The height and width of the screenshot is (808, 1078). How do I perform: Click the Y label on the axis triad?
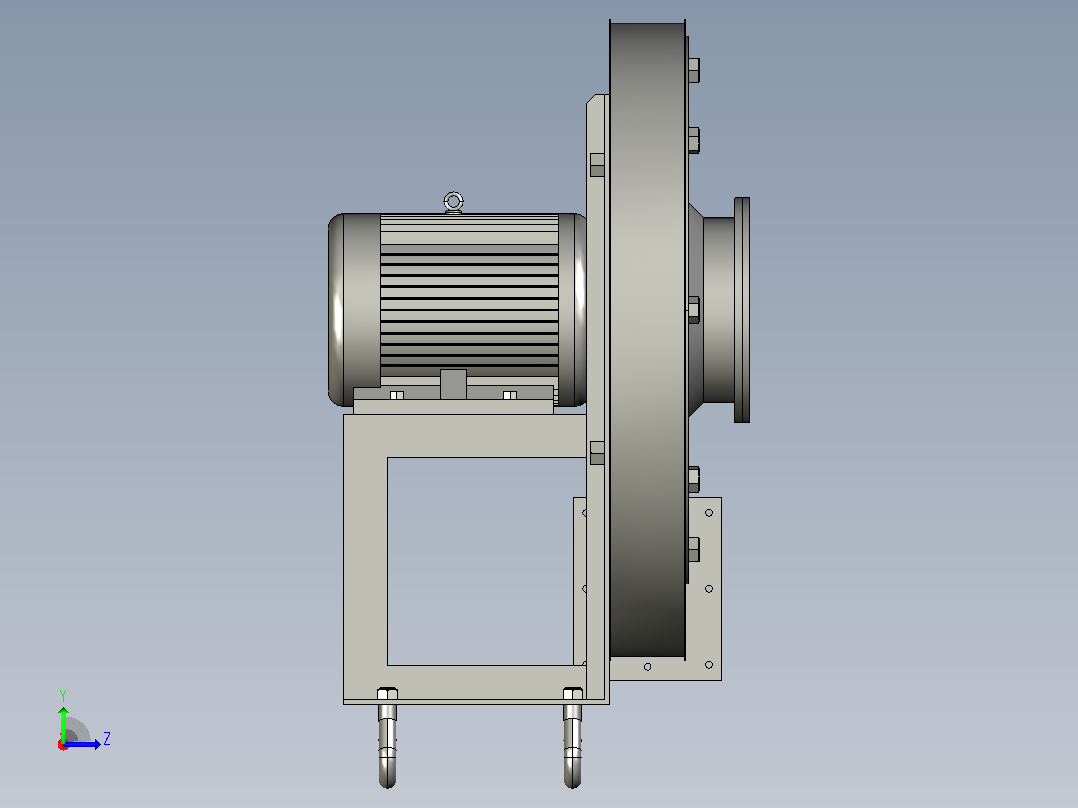[x=63, y=695]
